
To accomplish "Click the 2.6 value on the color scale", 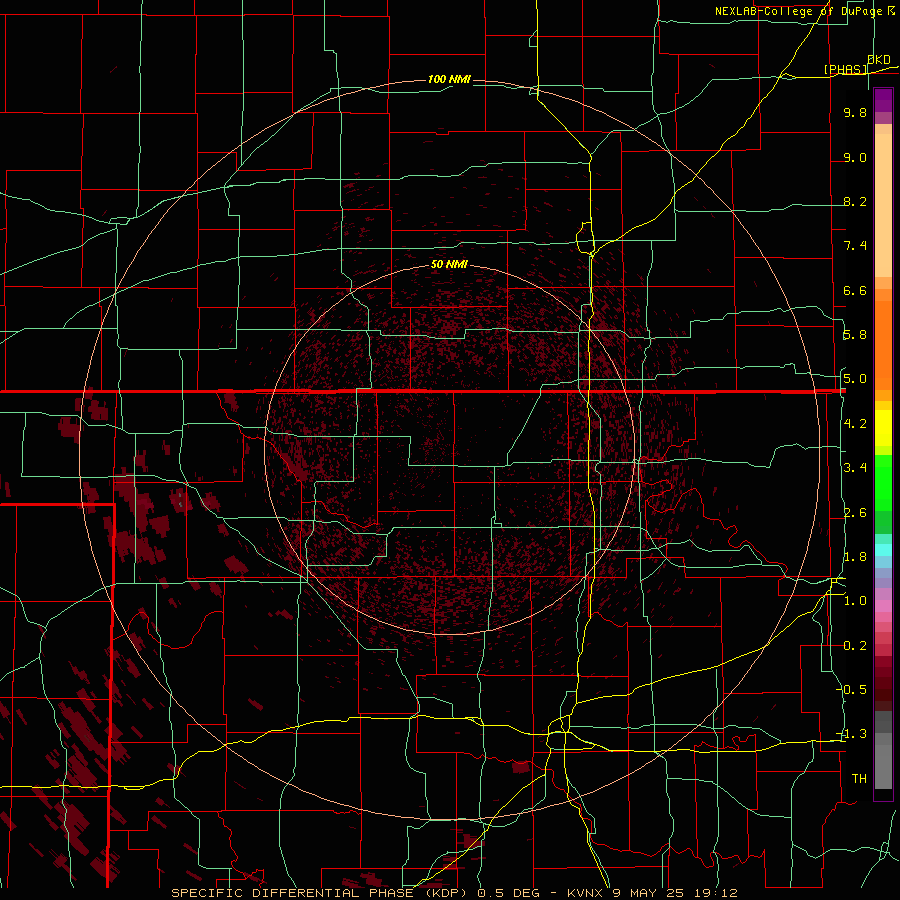I will 855,513.
